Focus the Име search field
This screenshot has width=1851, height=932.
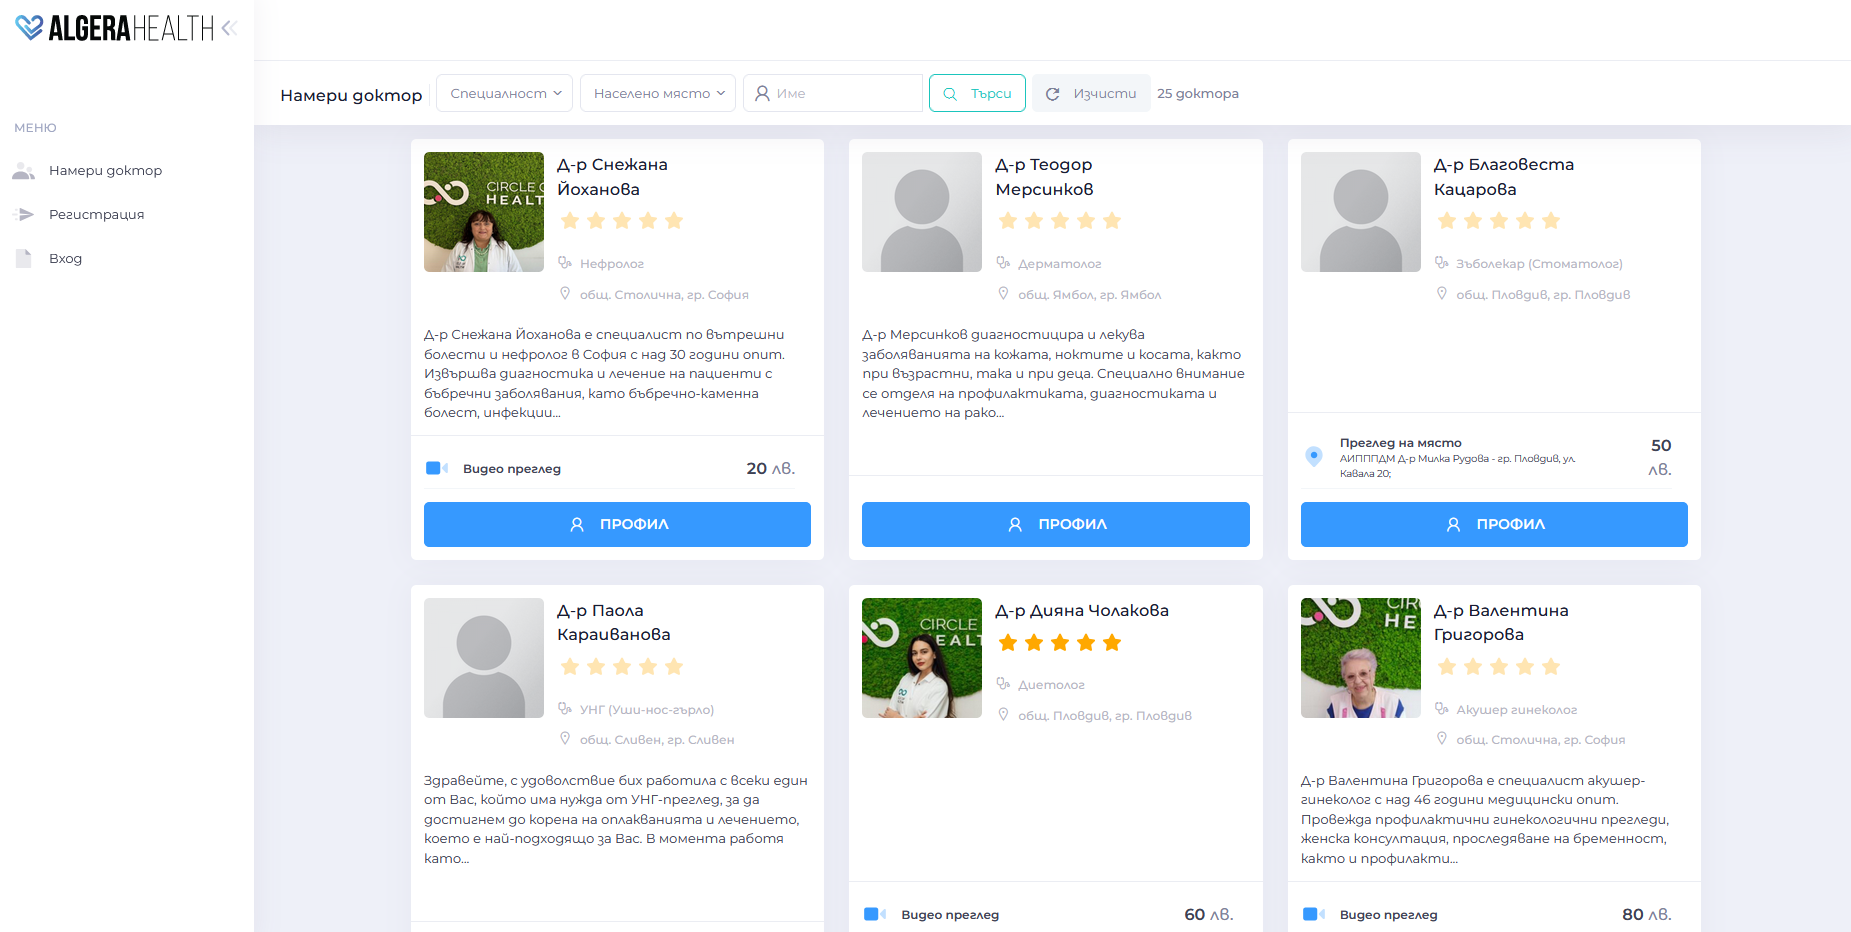point(832,93)
